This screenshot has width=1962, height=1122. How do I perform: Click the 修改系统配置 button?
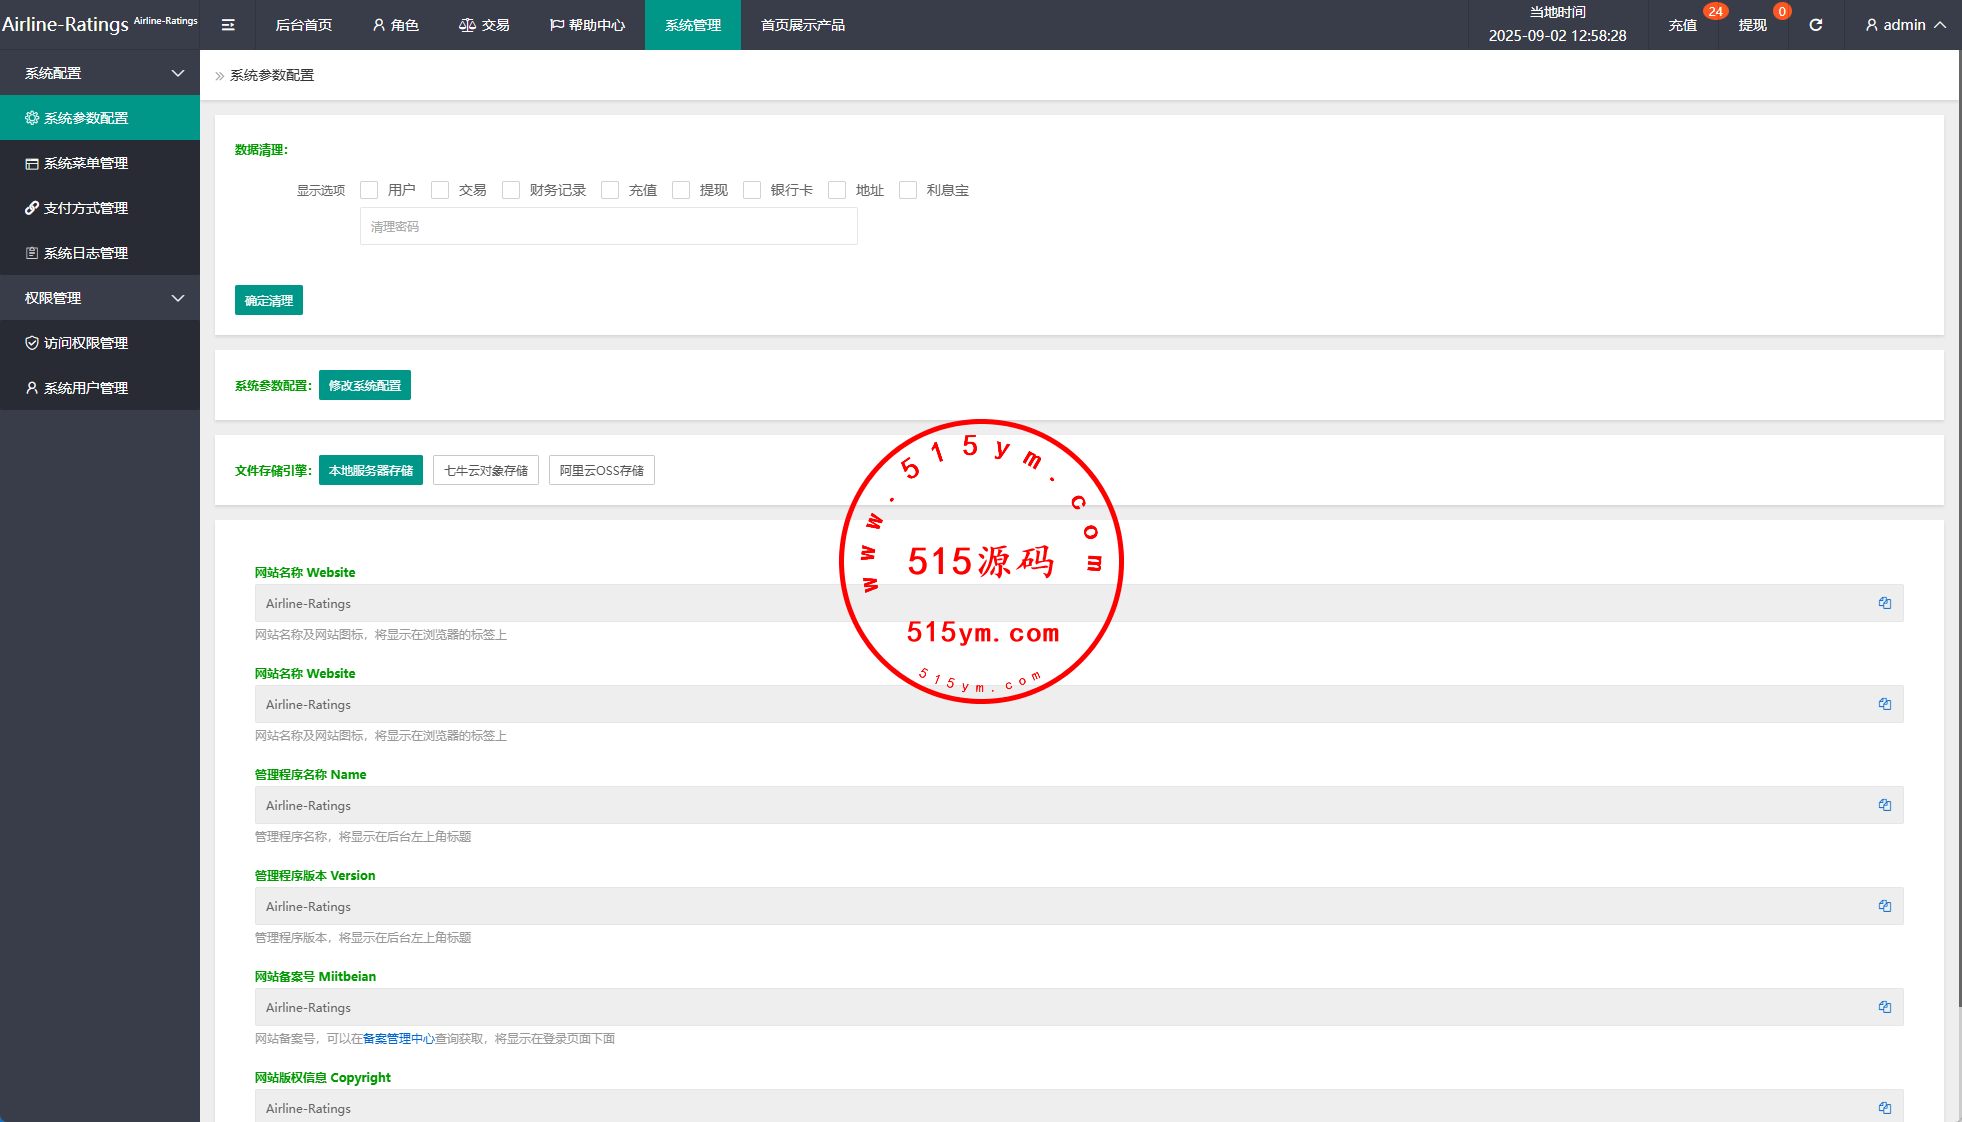coord(364,385)
